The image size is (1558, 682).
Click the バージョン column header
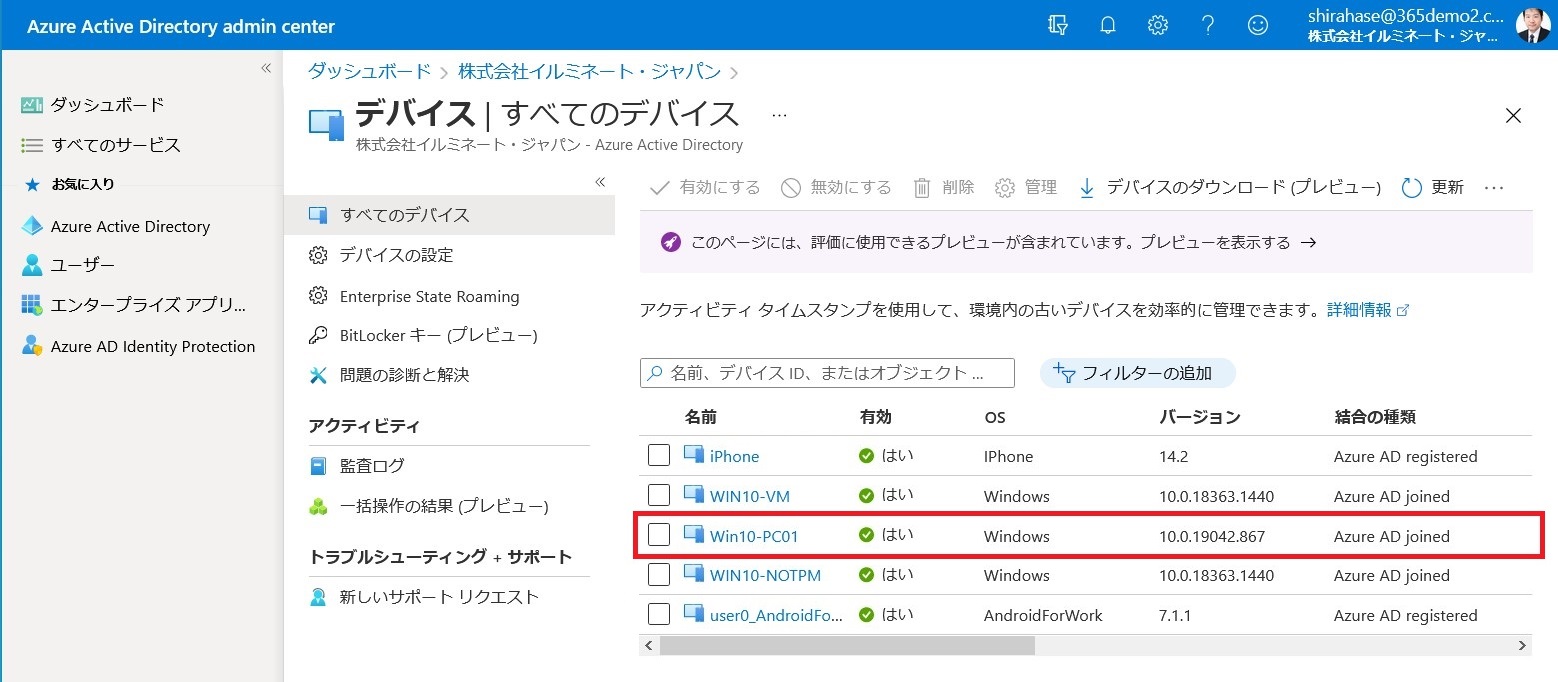click(1200, 417)
